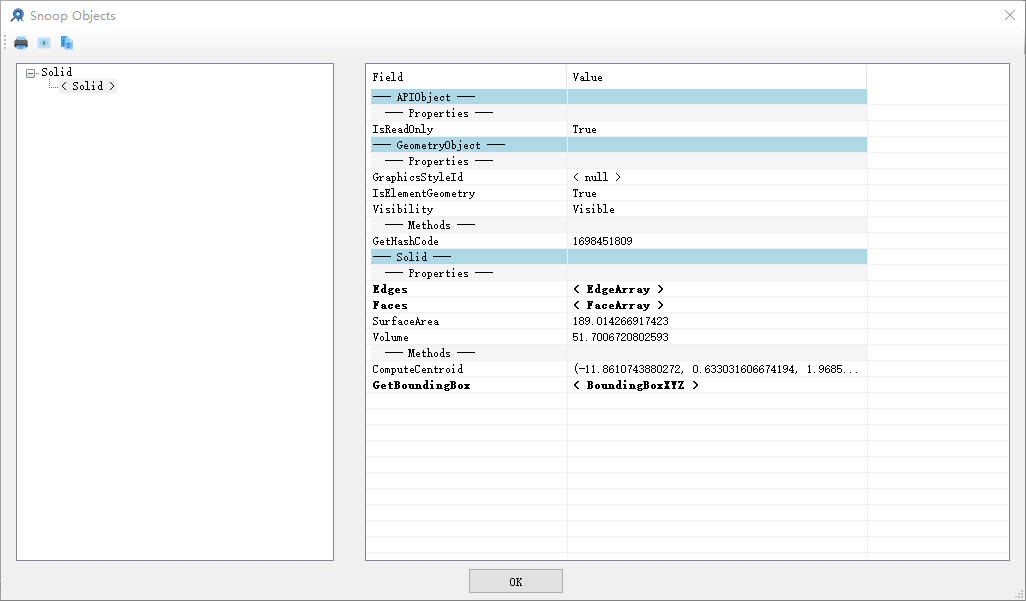
Task: Click the GeometryObject section header
Action: [618, 145]
